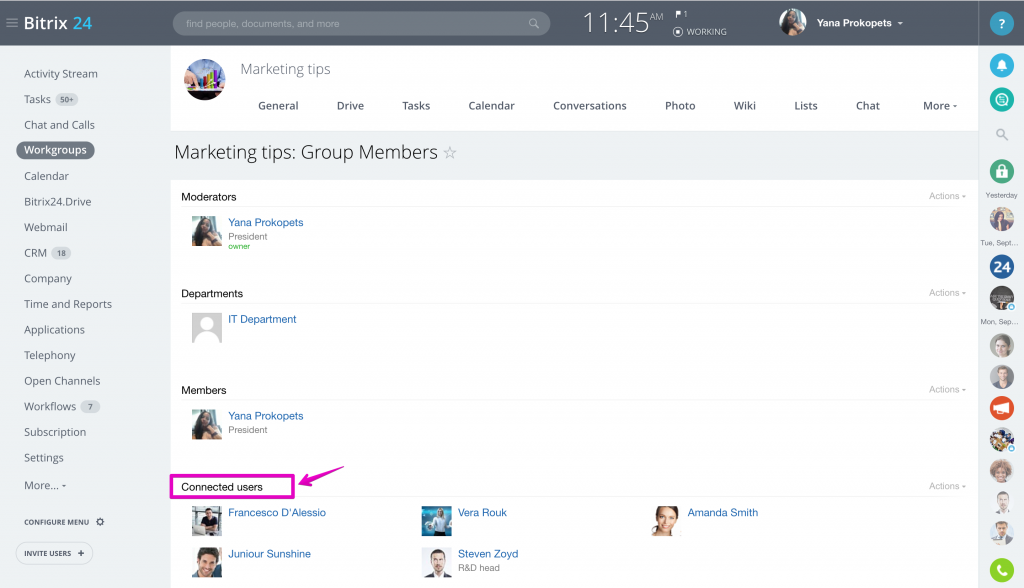Open the Company section
Screen dimensions: 1024x588
click(48, 278)
